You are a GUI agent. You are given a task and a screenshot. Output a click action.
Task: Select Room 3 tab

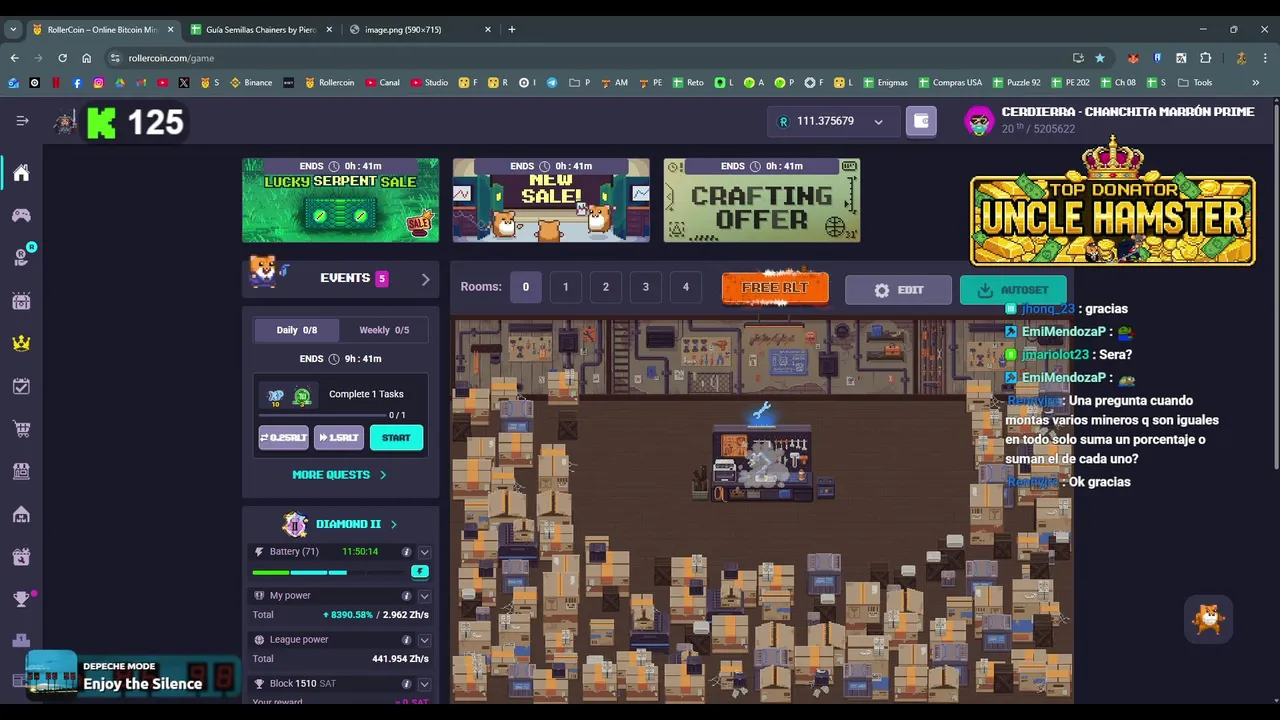tap(646, 287)
